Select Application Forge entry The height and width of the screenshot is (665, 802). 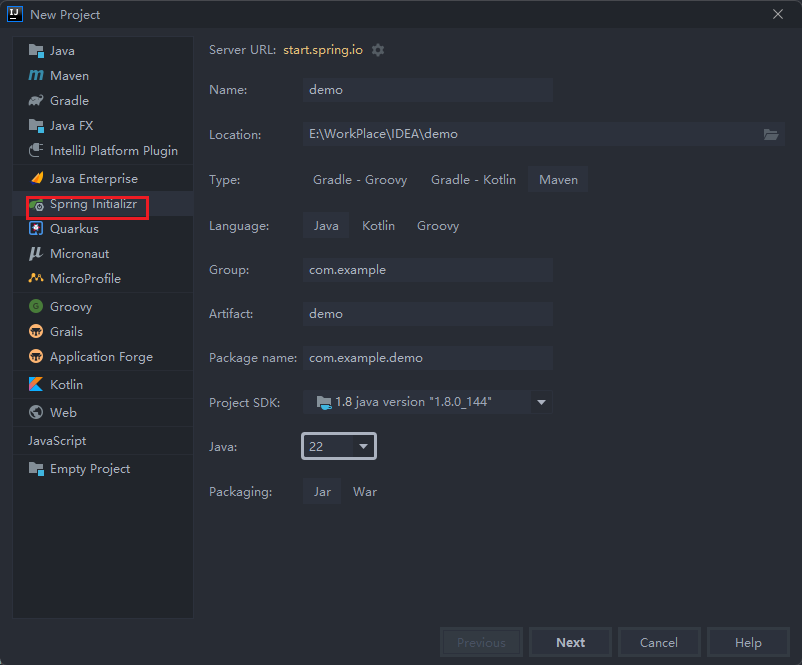(x=103, y=357)
